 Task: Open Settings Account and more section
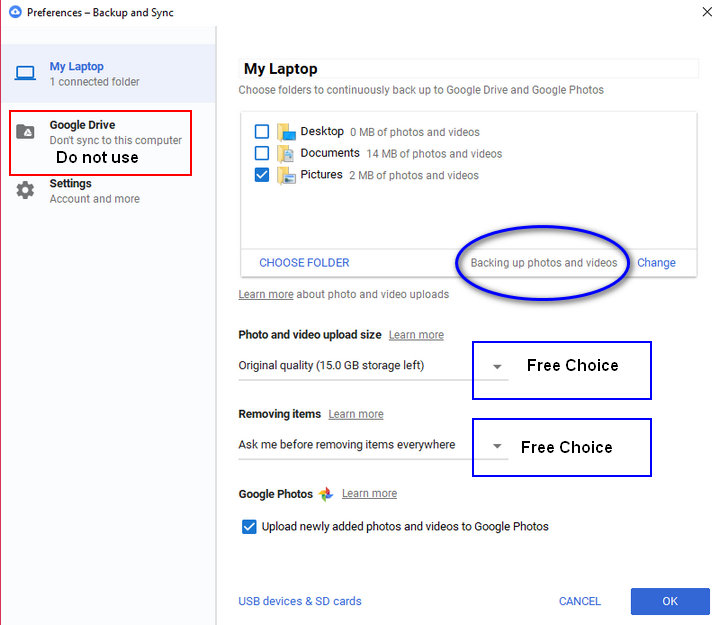coord(109,191)
